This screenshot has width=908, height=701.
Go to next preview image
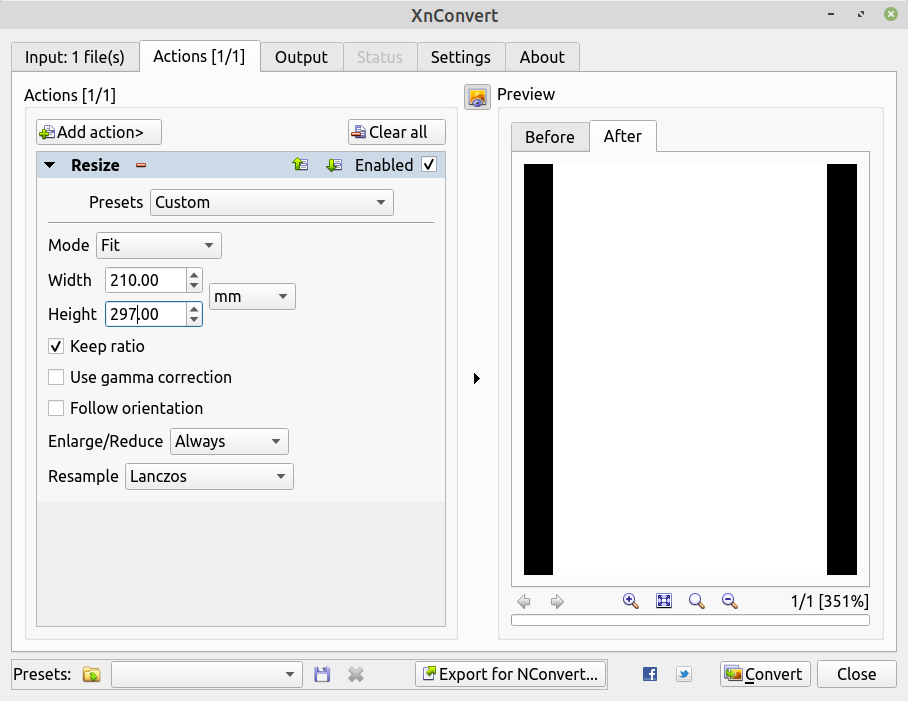click(557, 601)
